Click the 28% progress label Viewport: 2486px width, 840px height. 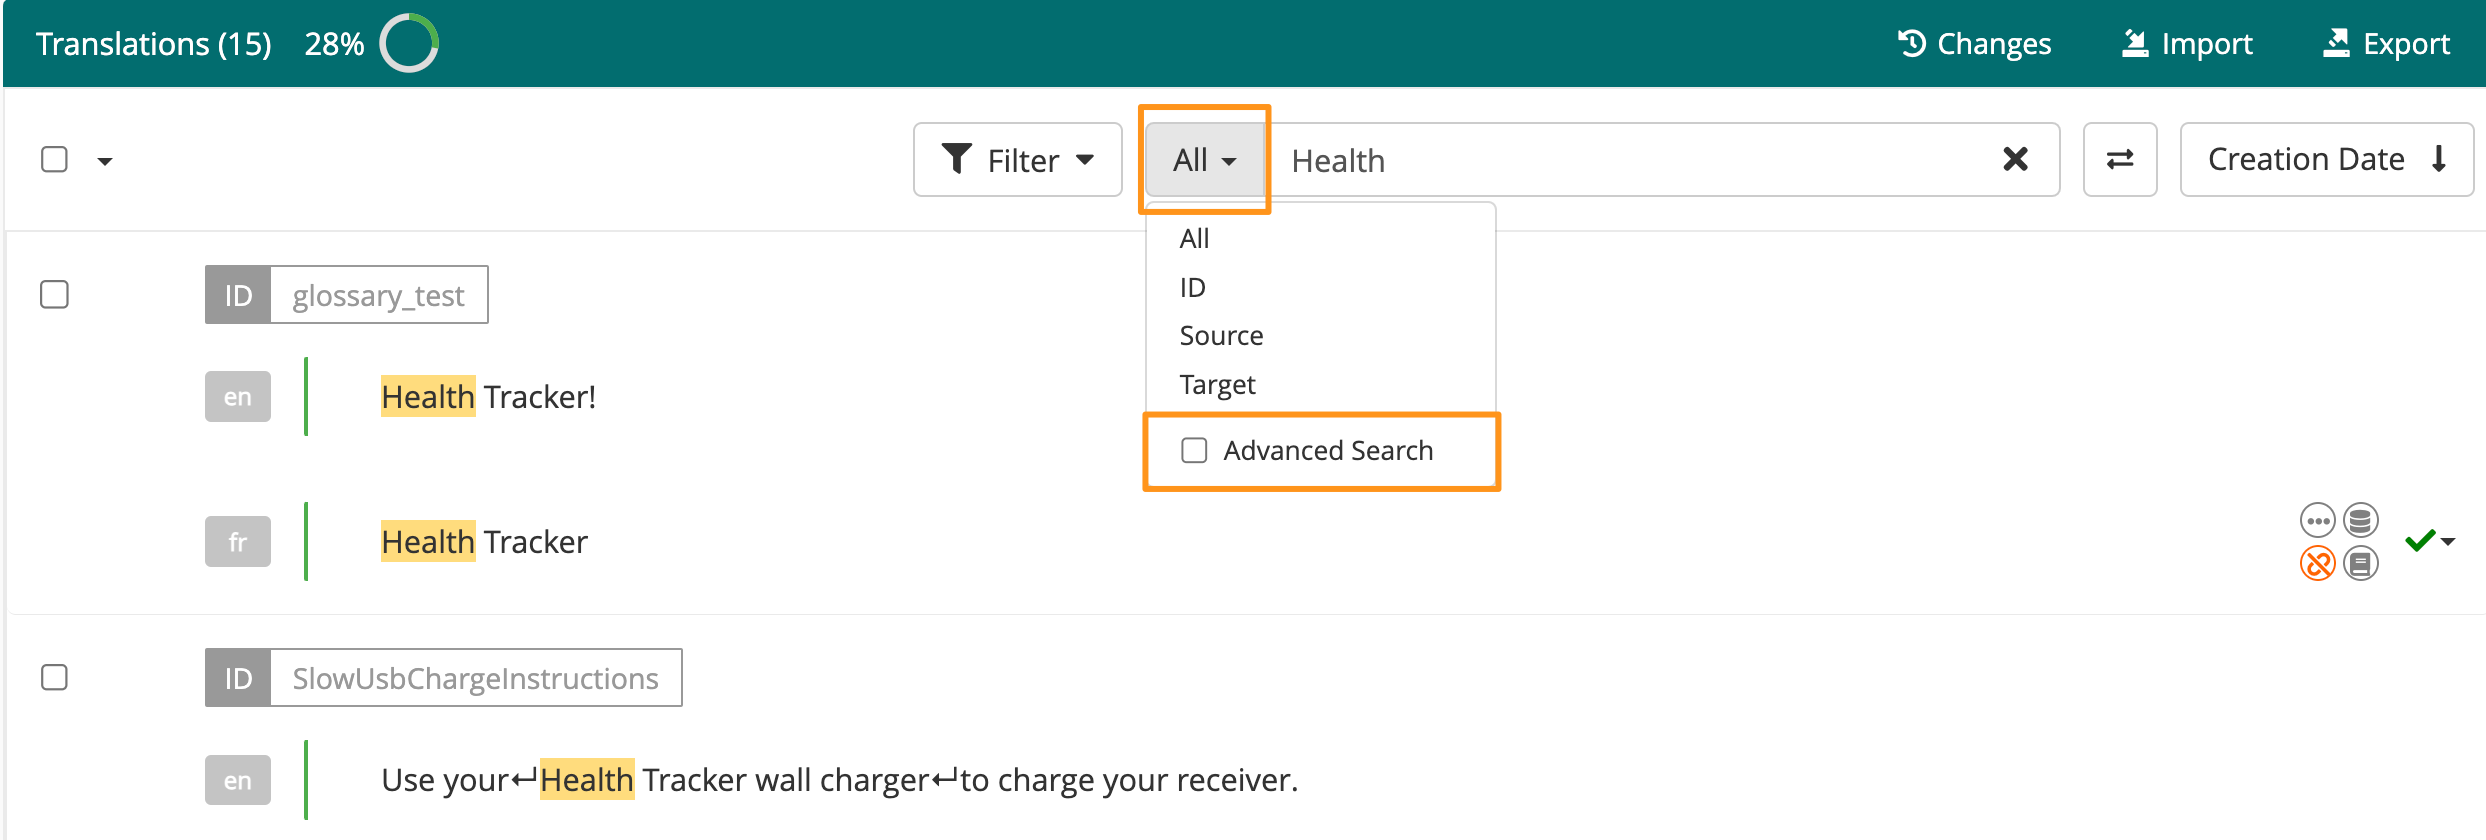click(x=334, y=43)
